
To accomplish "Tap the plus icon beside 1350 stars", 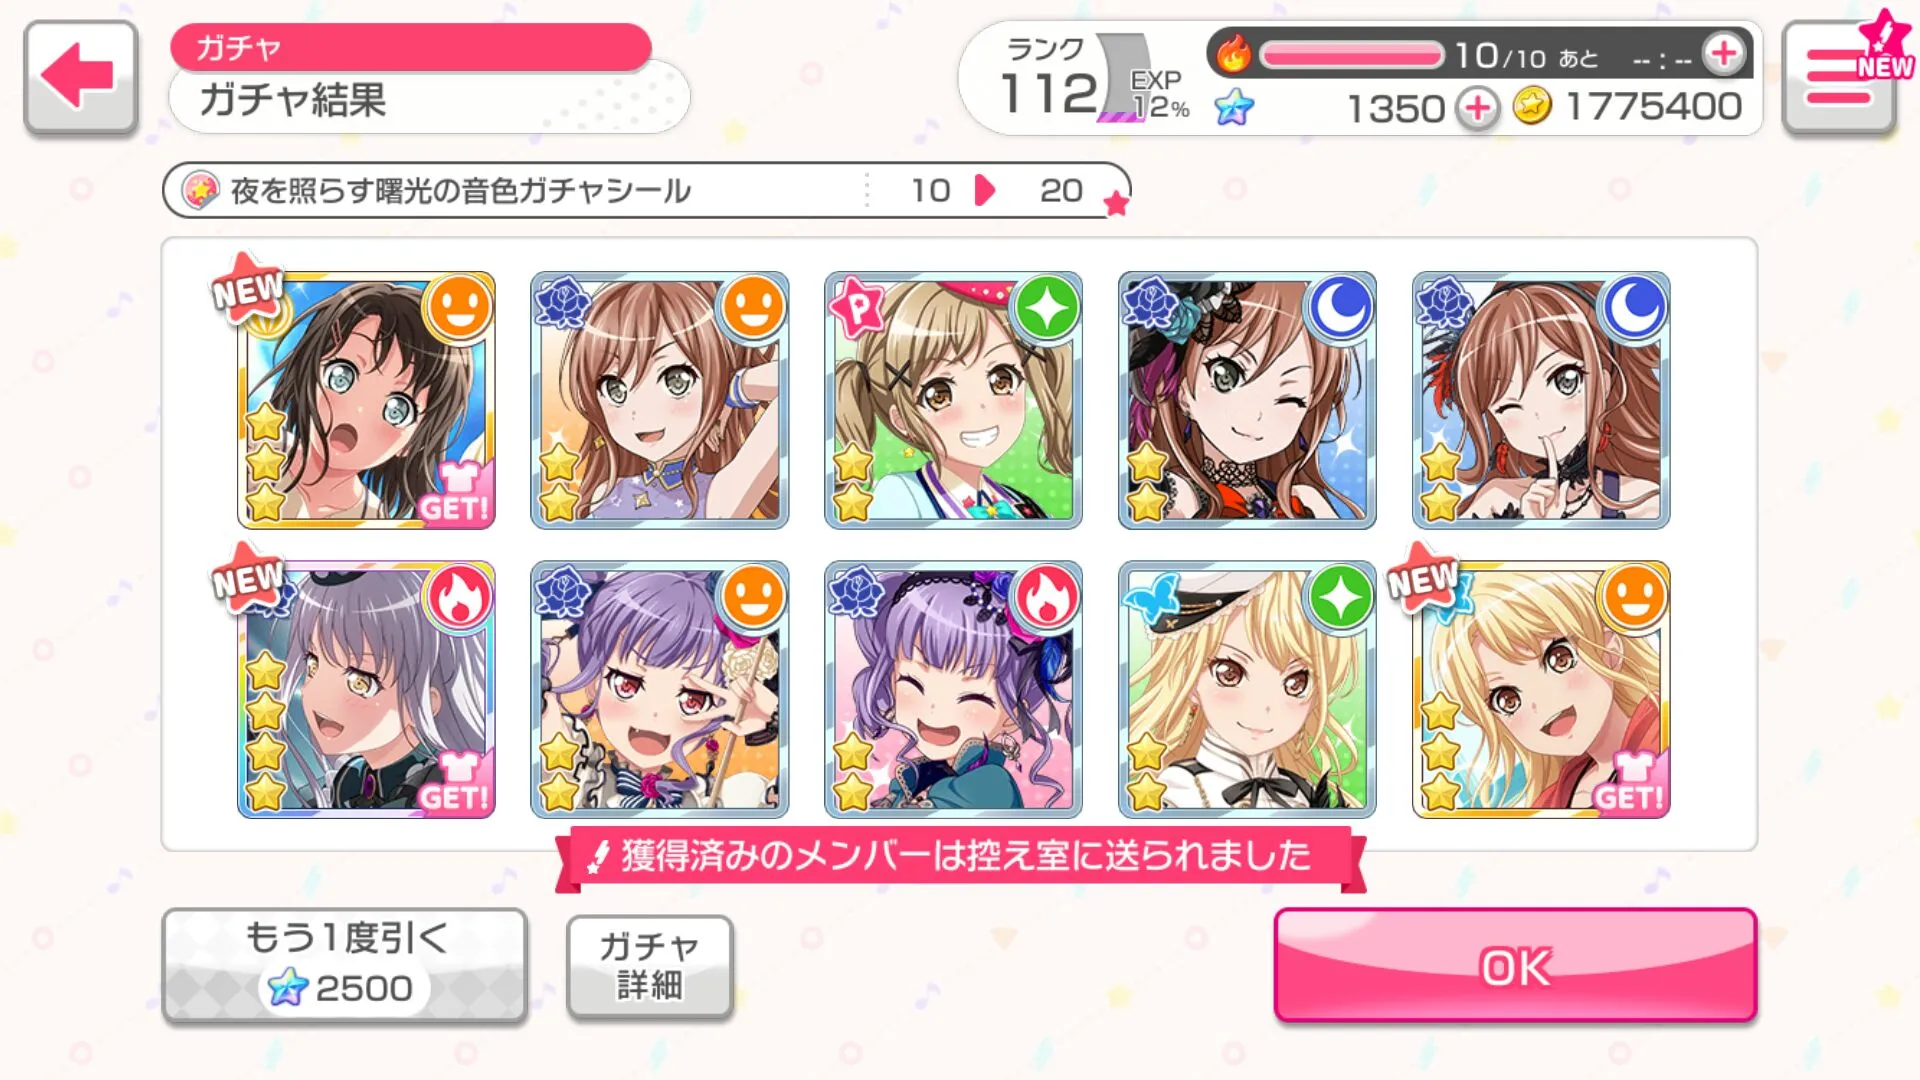I will 1477,107.
